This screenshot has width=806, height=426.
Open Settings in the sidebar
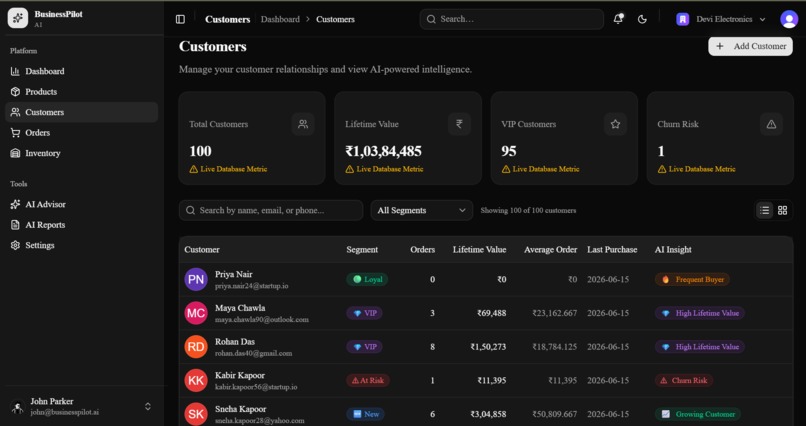[x=82, y=245]
